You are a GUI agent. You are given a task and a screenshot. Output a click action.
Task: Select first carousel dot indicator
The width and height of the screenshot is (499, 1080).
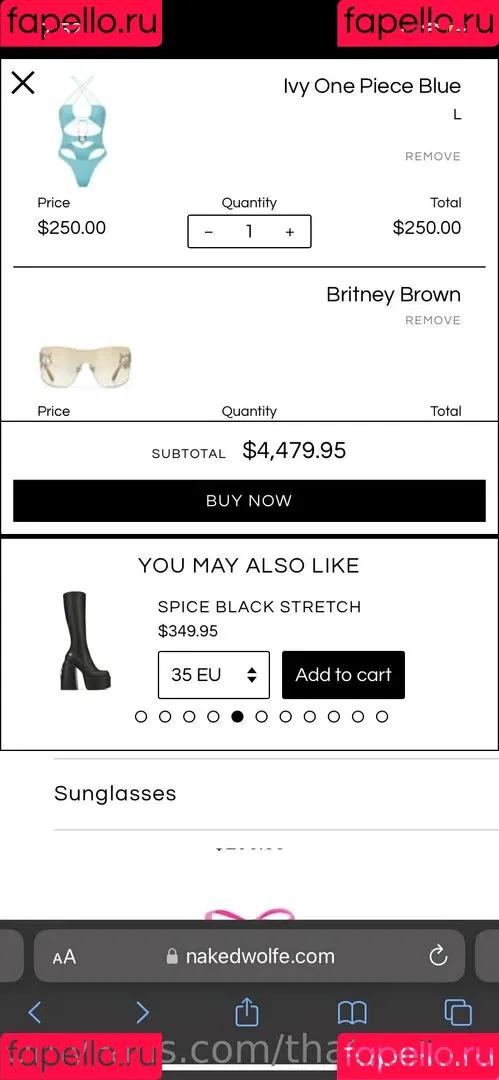pyautogui.click(x=141, y=716)
